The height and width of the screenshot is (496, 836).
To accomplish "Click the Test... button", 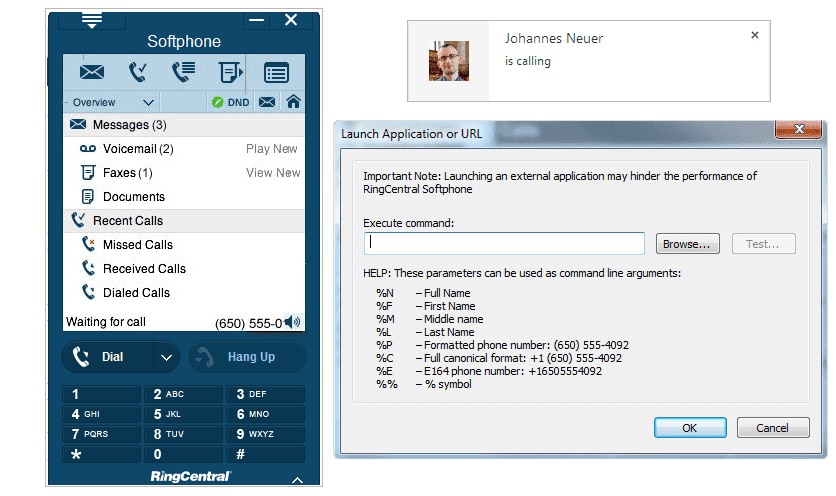I will click(x=763, y=244).
